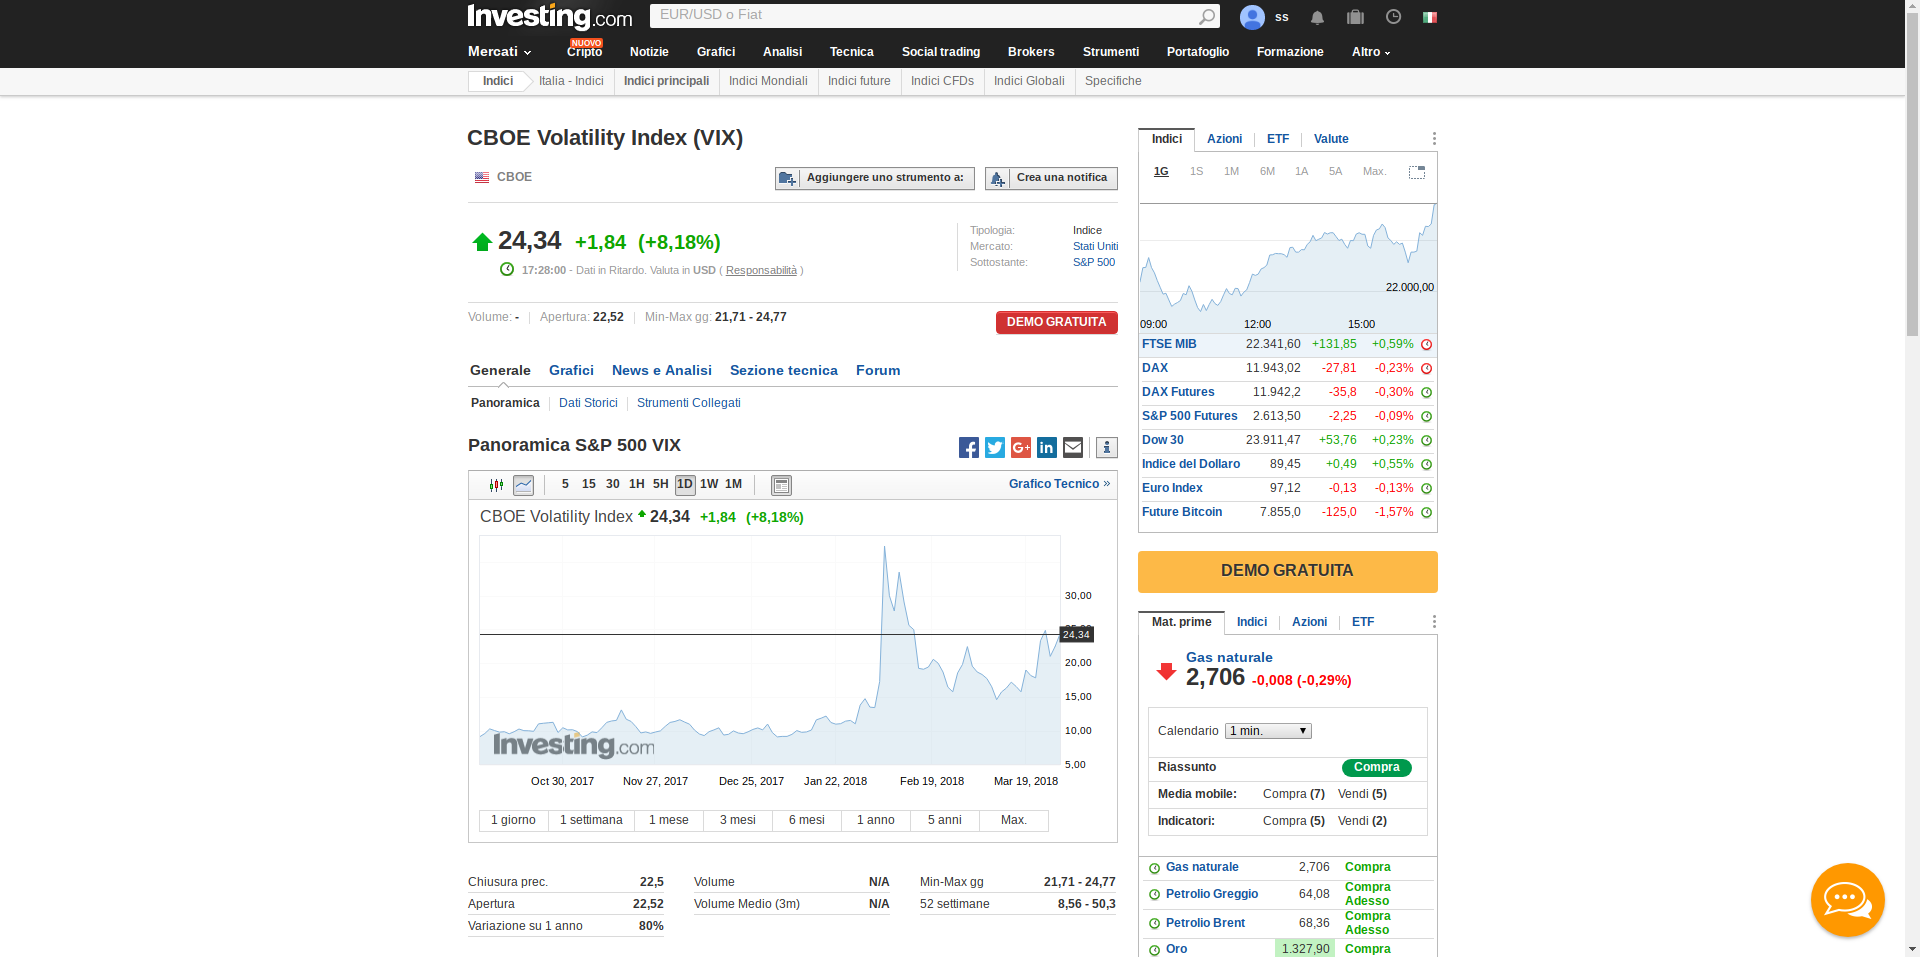Share on Facebook icon

[969, 447]
